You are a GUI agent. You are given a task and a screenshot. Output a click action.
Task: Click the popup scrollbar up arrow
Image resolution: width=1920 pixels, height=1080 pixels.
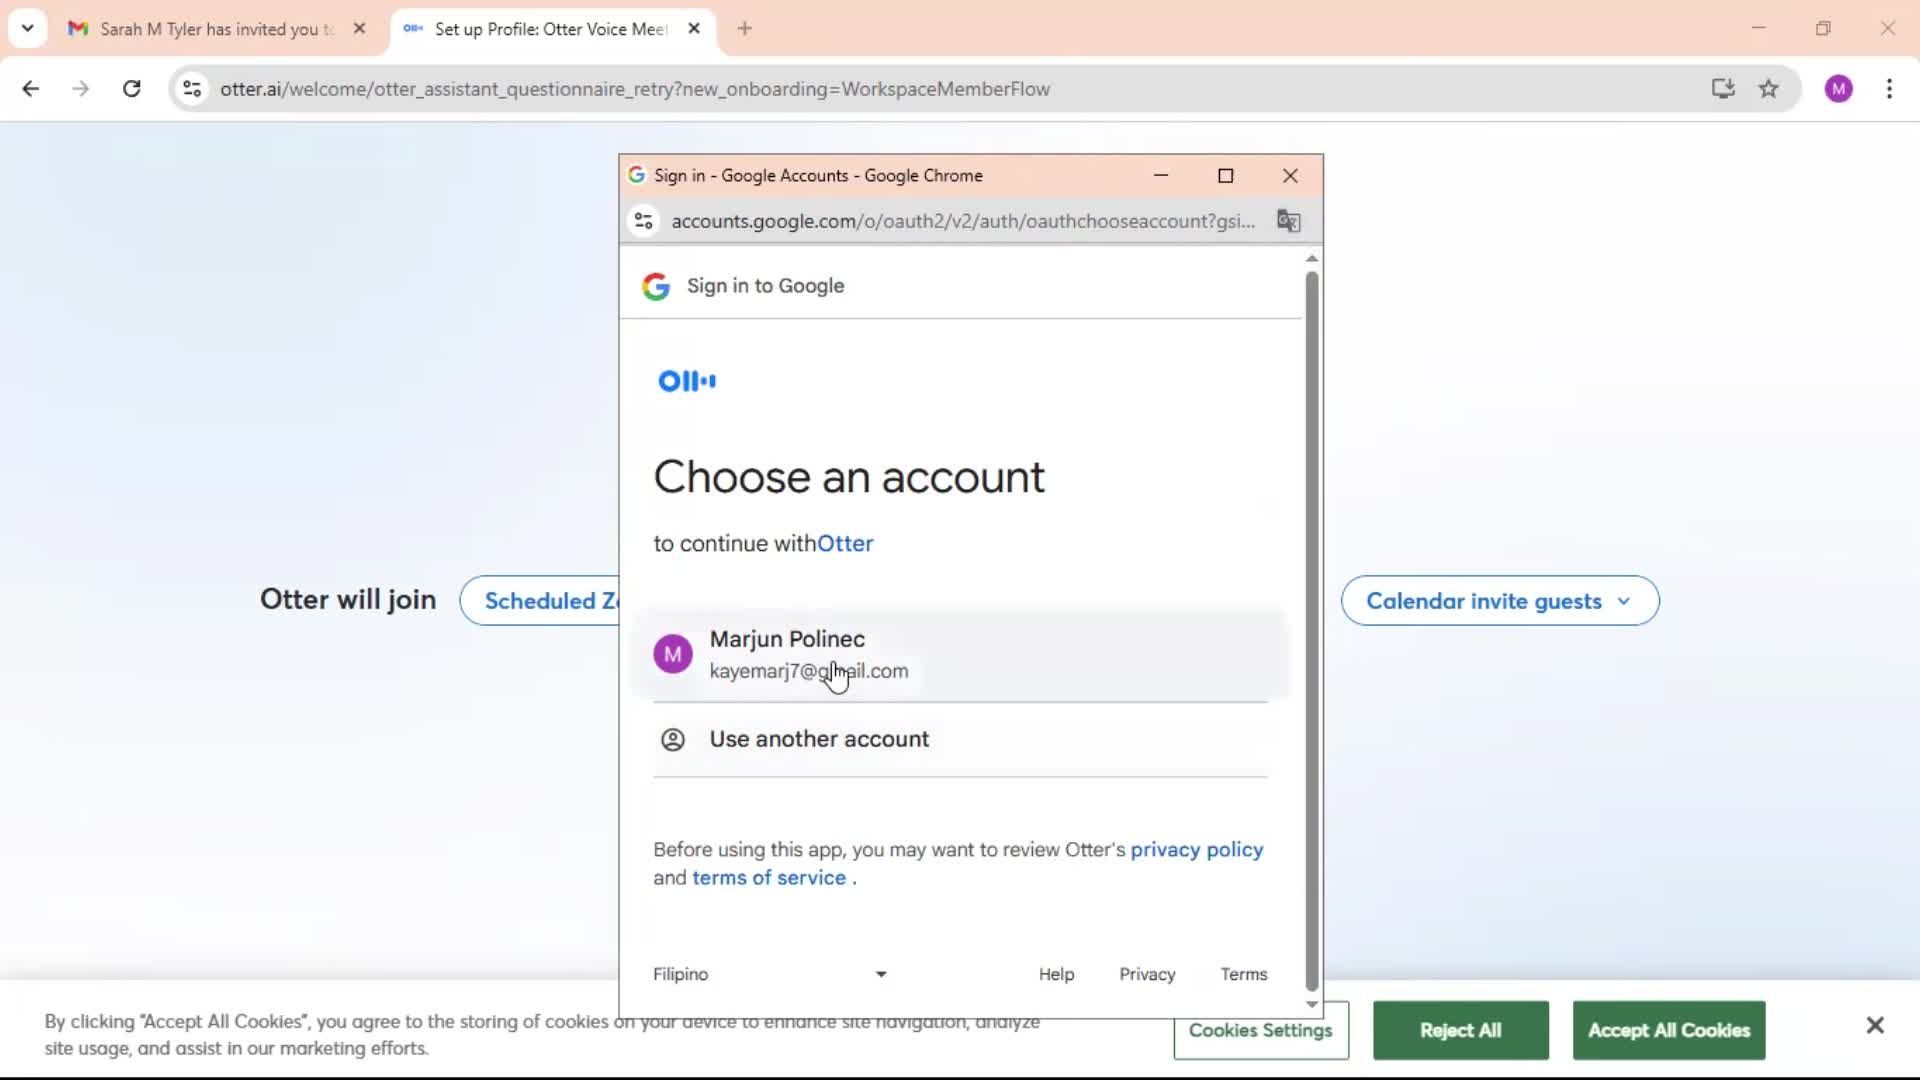pos(1312,259)
